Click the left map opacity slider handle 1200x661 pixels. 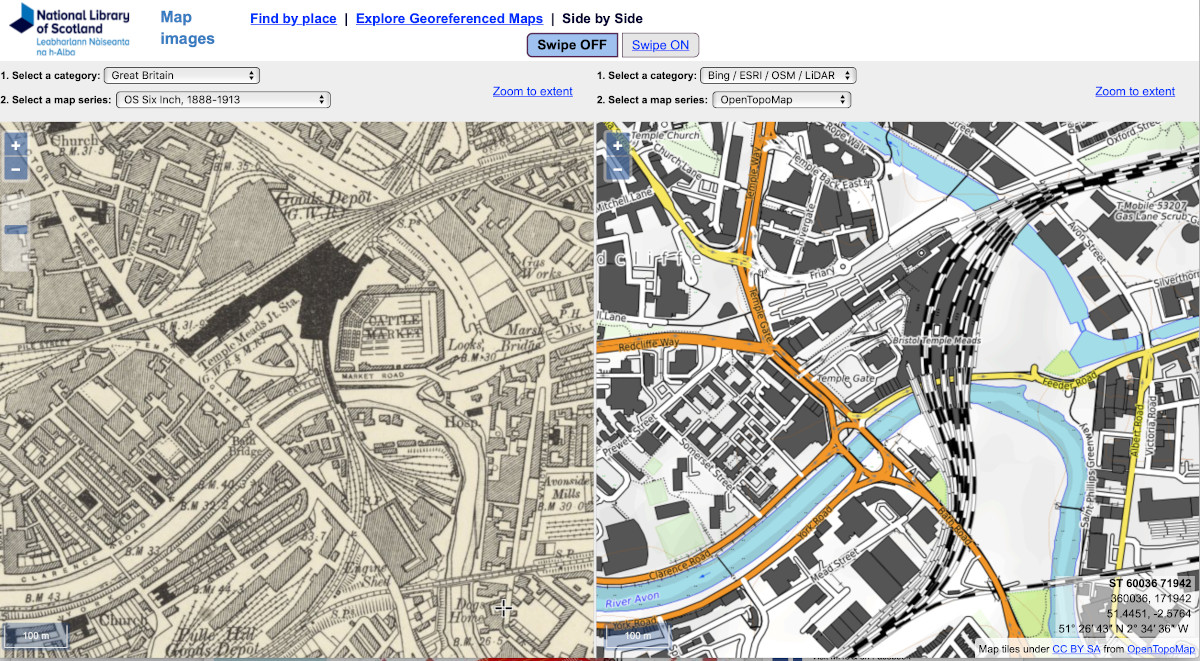coord(15,230)
